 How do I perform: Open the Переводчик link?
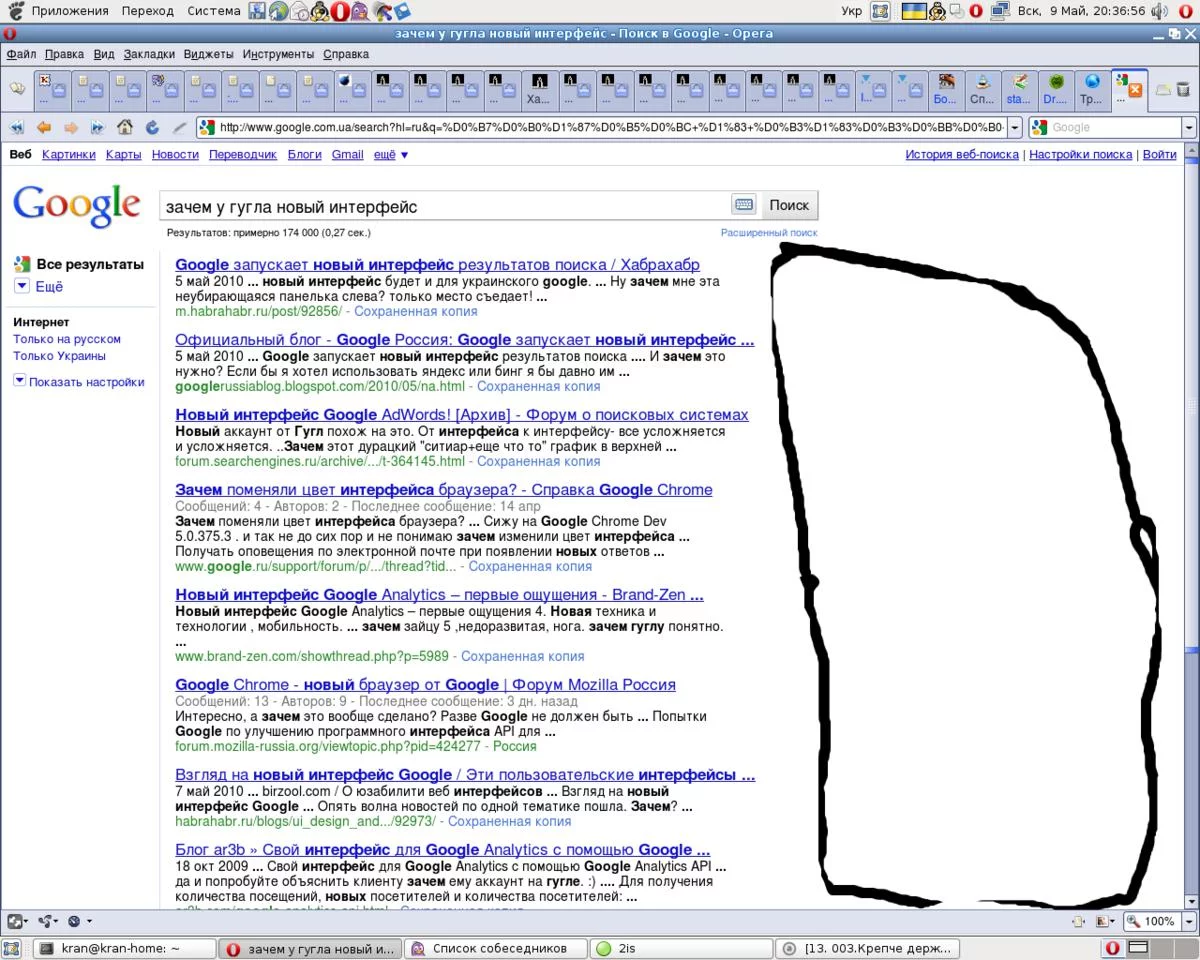[243, 155]
